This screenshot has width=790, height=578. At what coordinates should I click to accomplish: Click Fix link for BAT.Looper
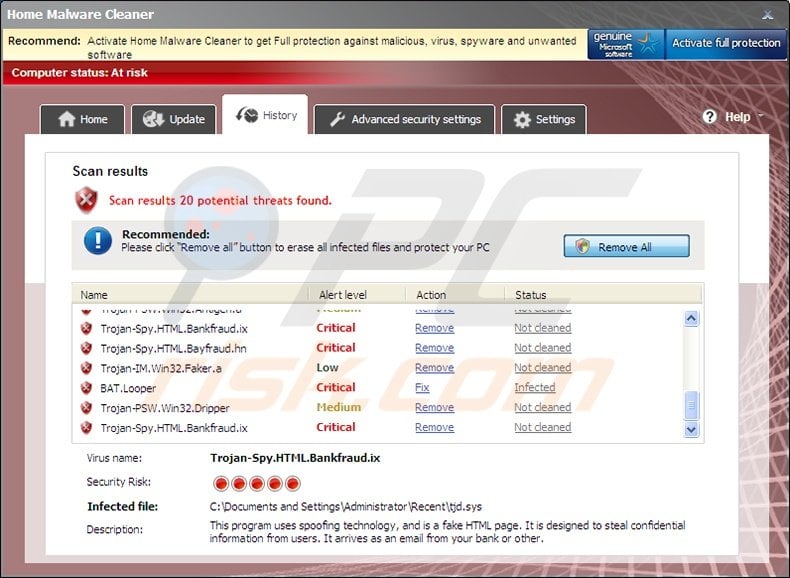(x=422, y=388)
